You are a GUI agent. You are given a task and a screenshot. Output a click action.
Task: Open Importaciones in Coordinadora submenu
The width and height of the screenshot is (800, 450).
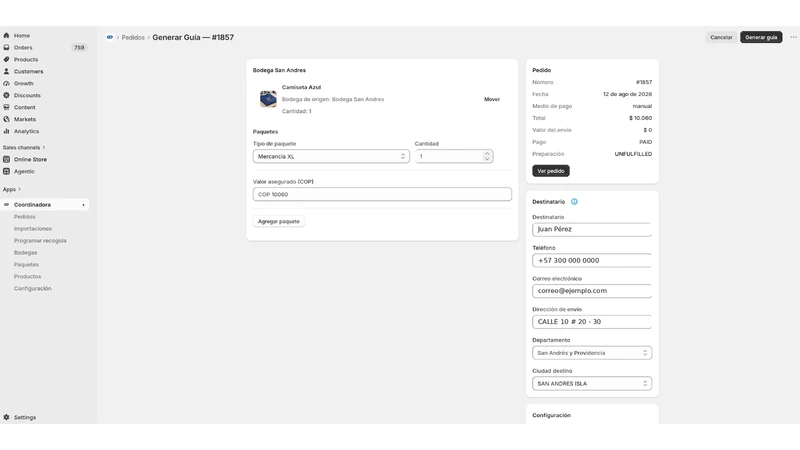33,229
